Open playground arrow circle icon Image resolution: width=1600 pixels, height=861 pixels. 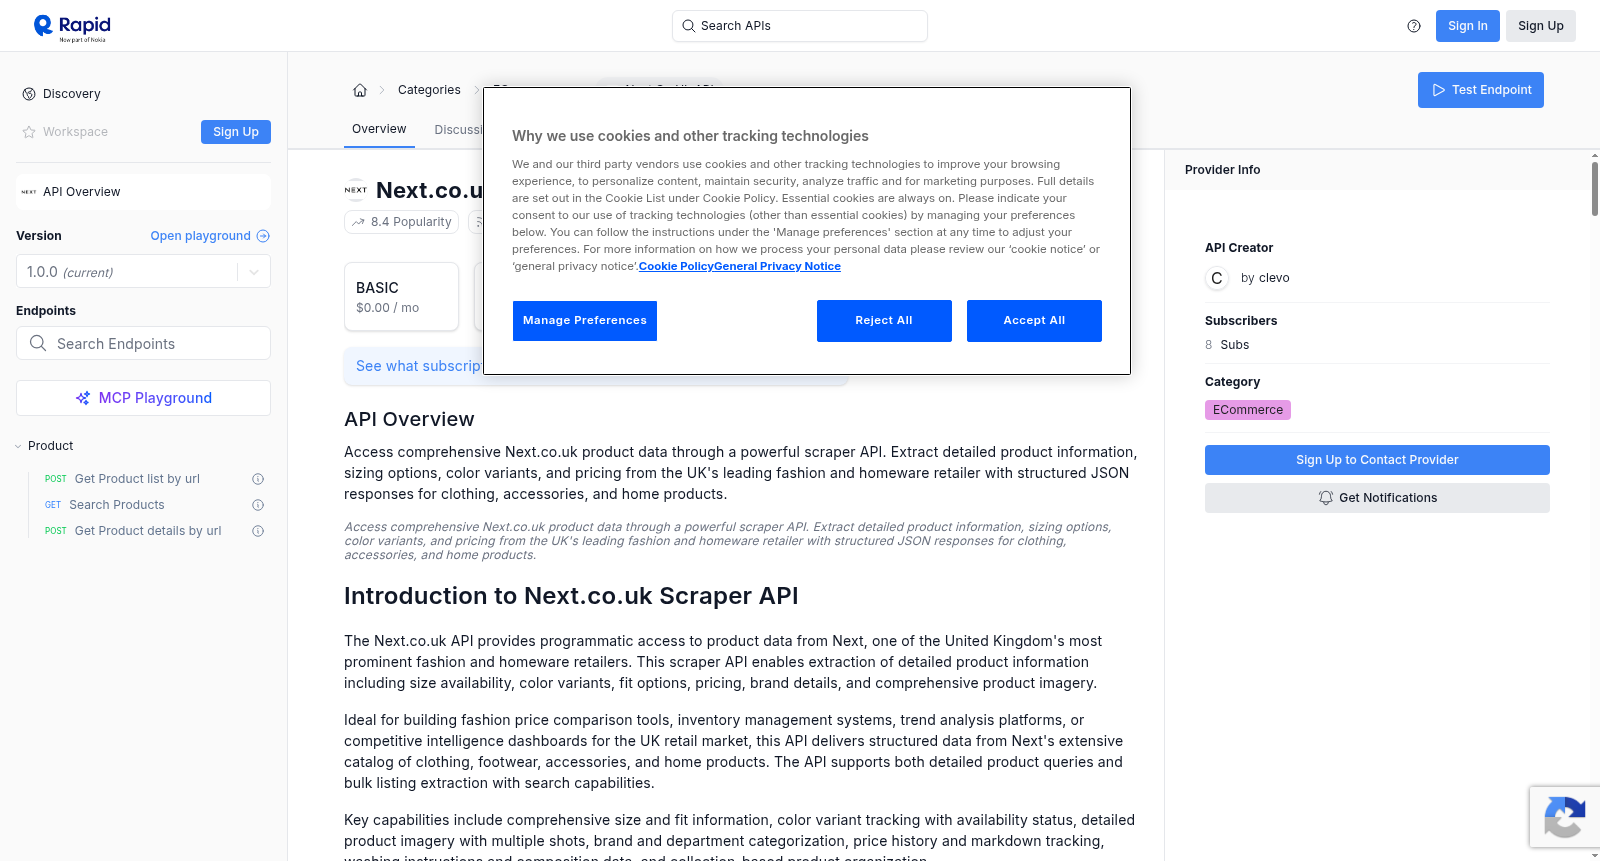263,236
